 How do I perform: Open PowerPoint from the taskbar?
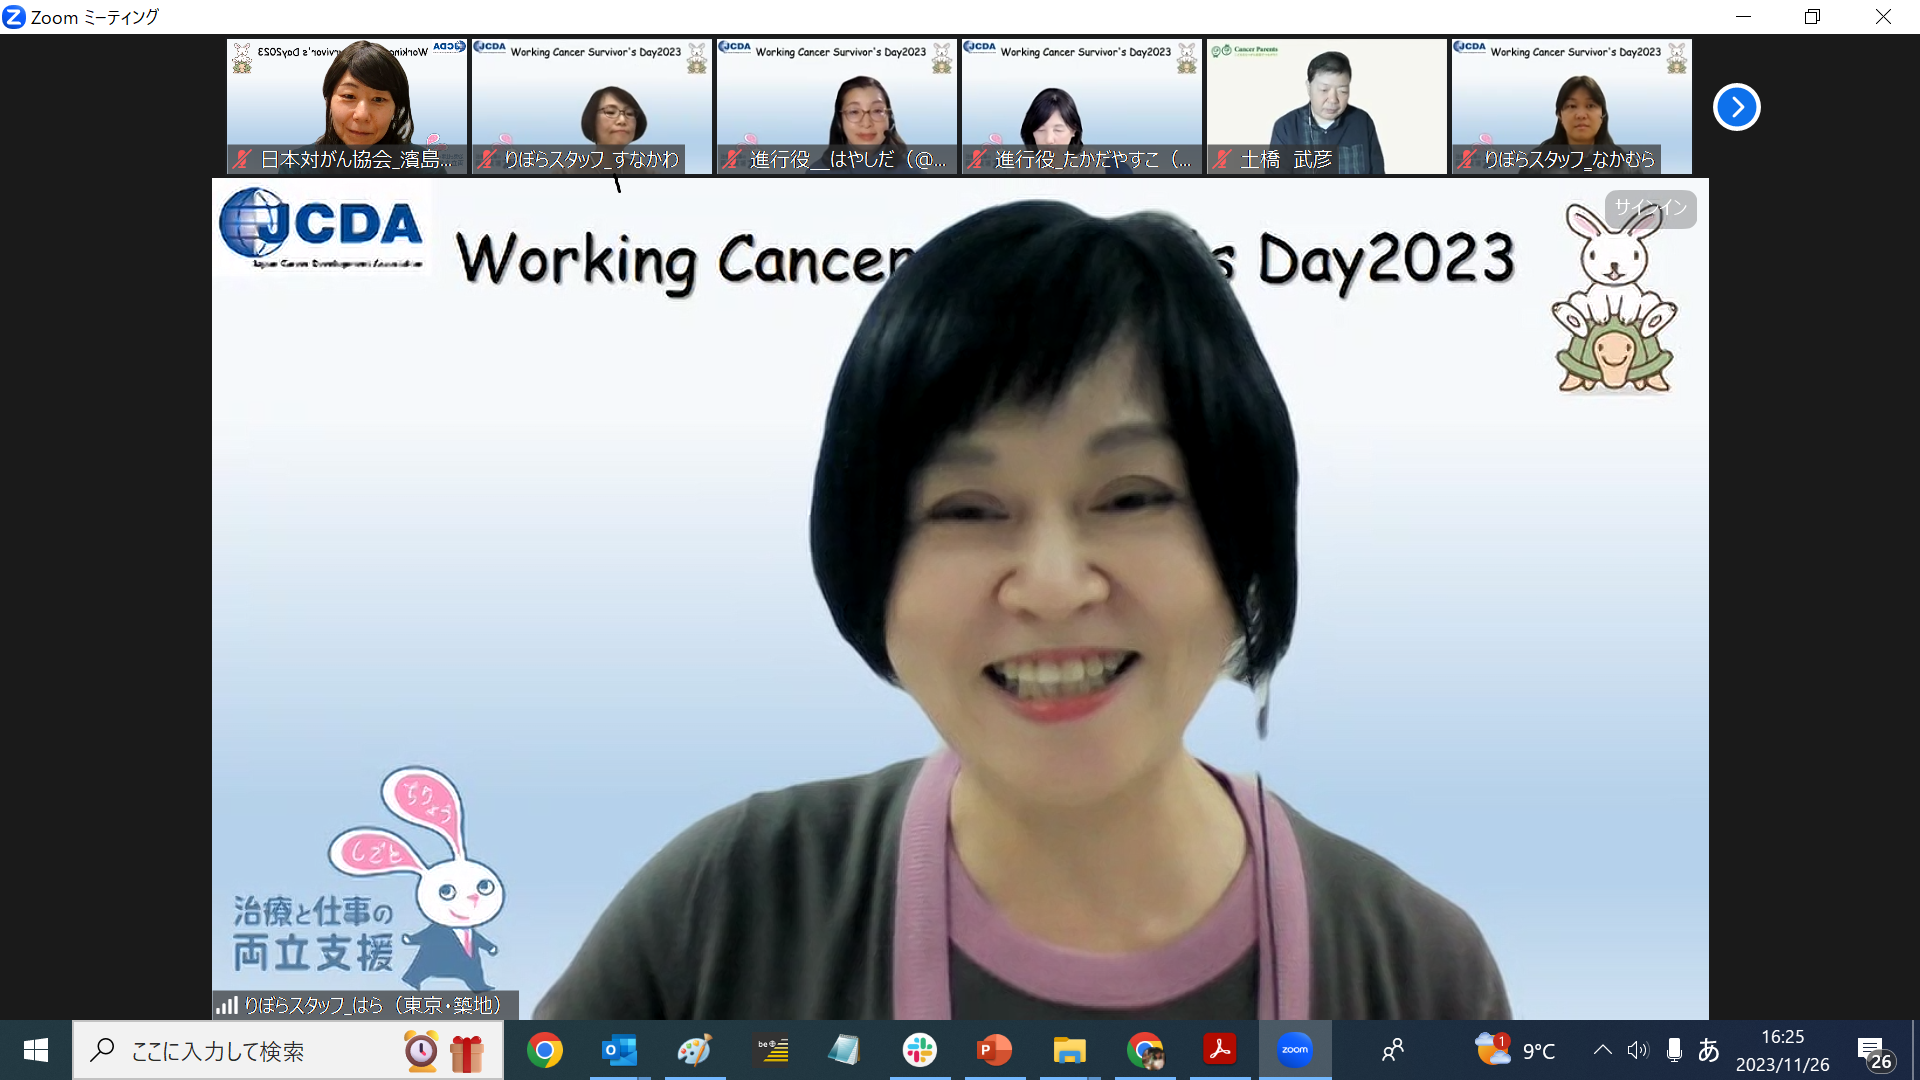coord(994,1050)
